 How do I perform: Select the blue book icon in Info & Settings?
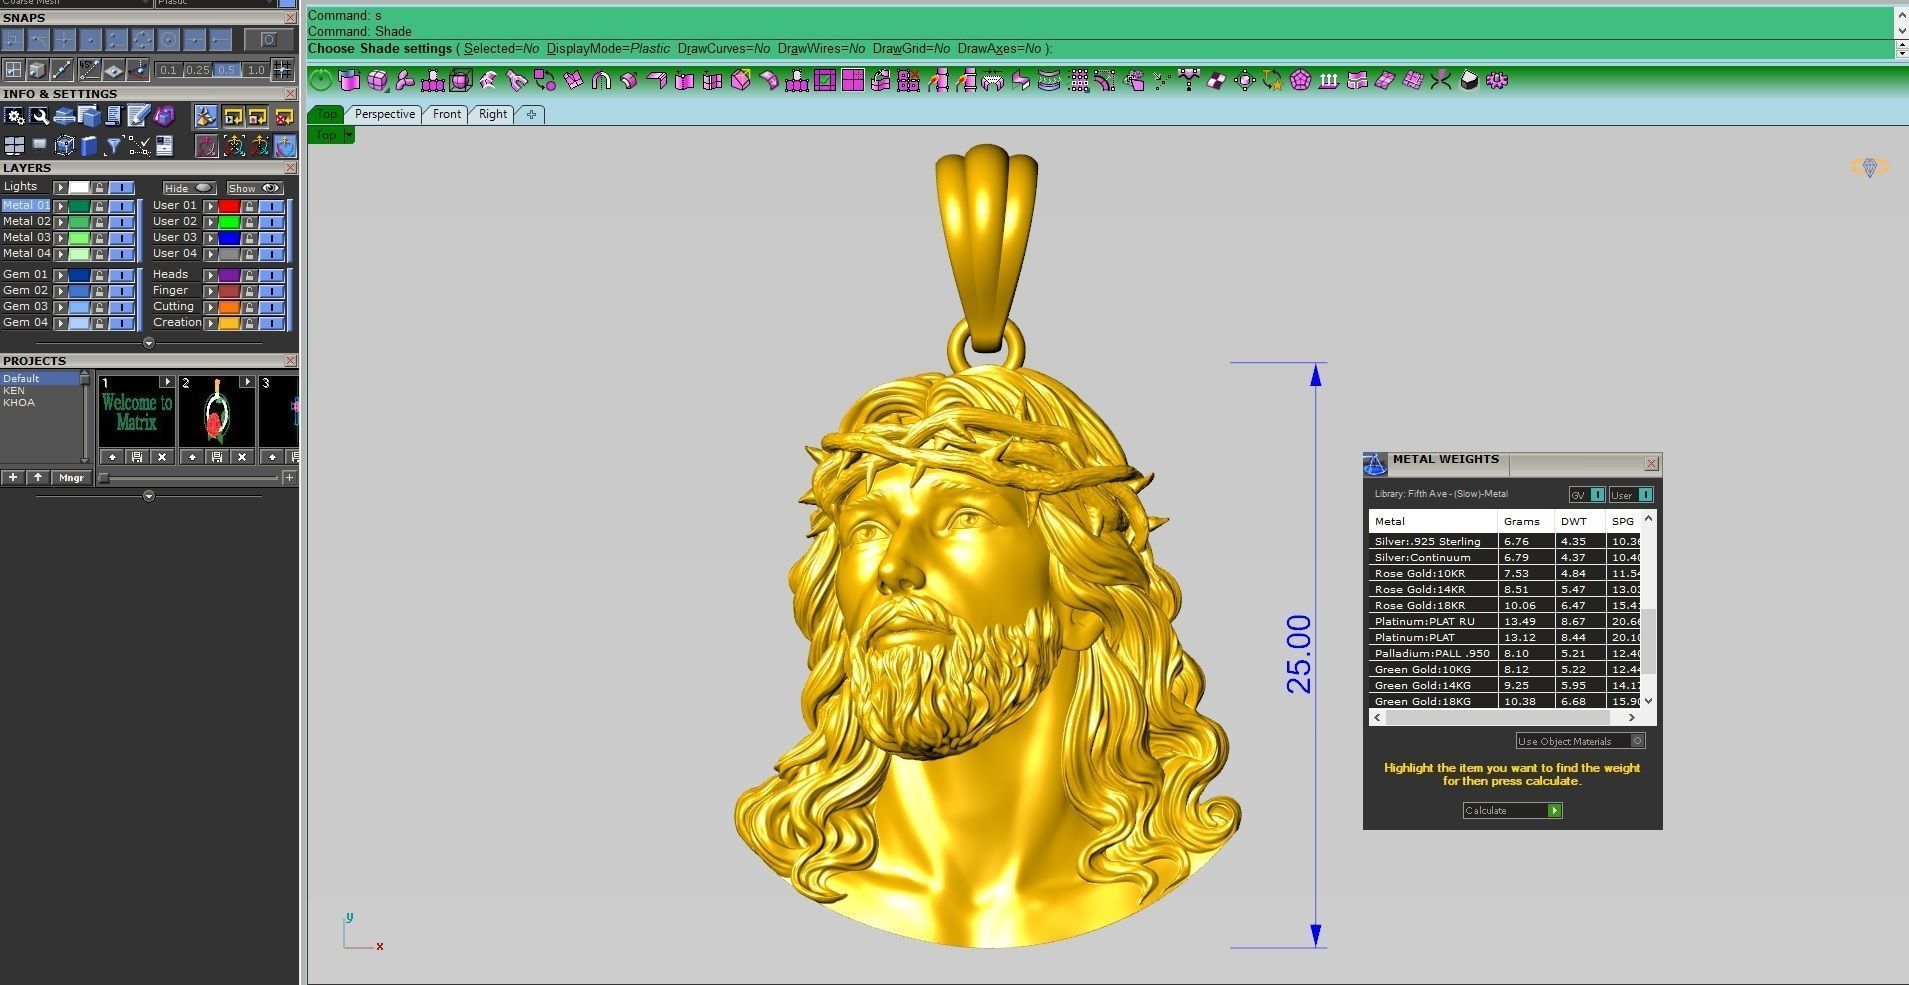[89, 146]
